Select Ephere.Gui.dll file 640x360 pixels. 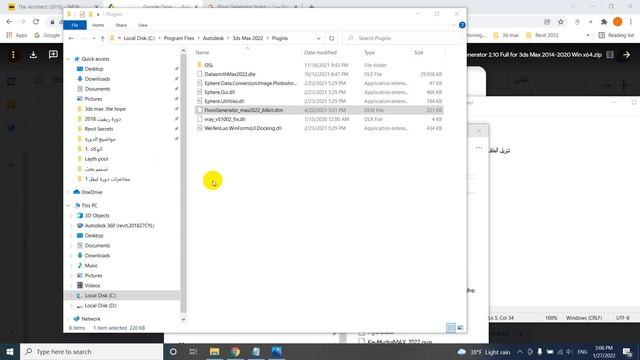point(220,92)
